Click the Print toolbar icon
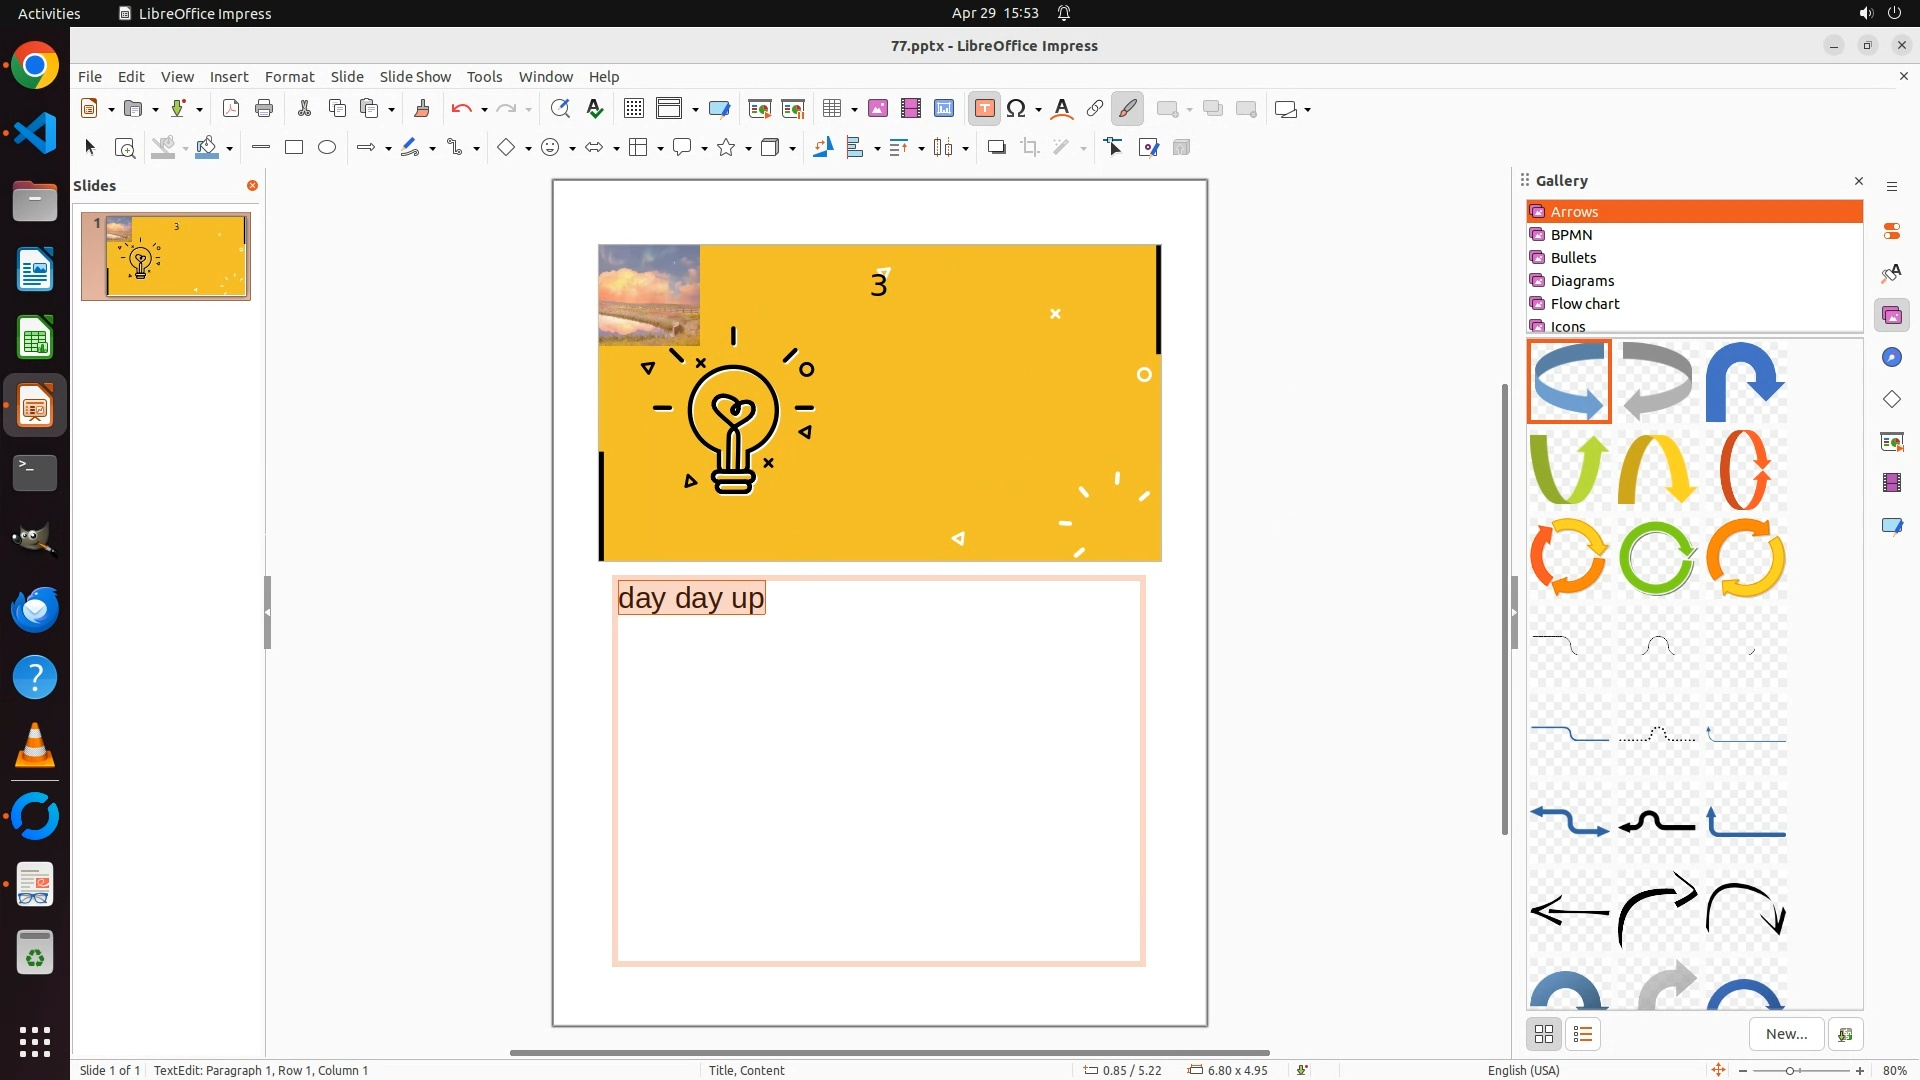This screenshot has width=1920, height=1080. point(264,109)
